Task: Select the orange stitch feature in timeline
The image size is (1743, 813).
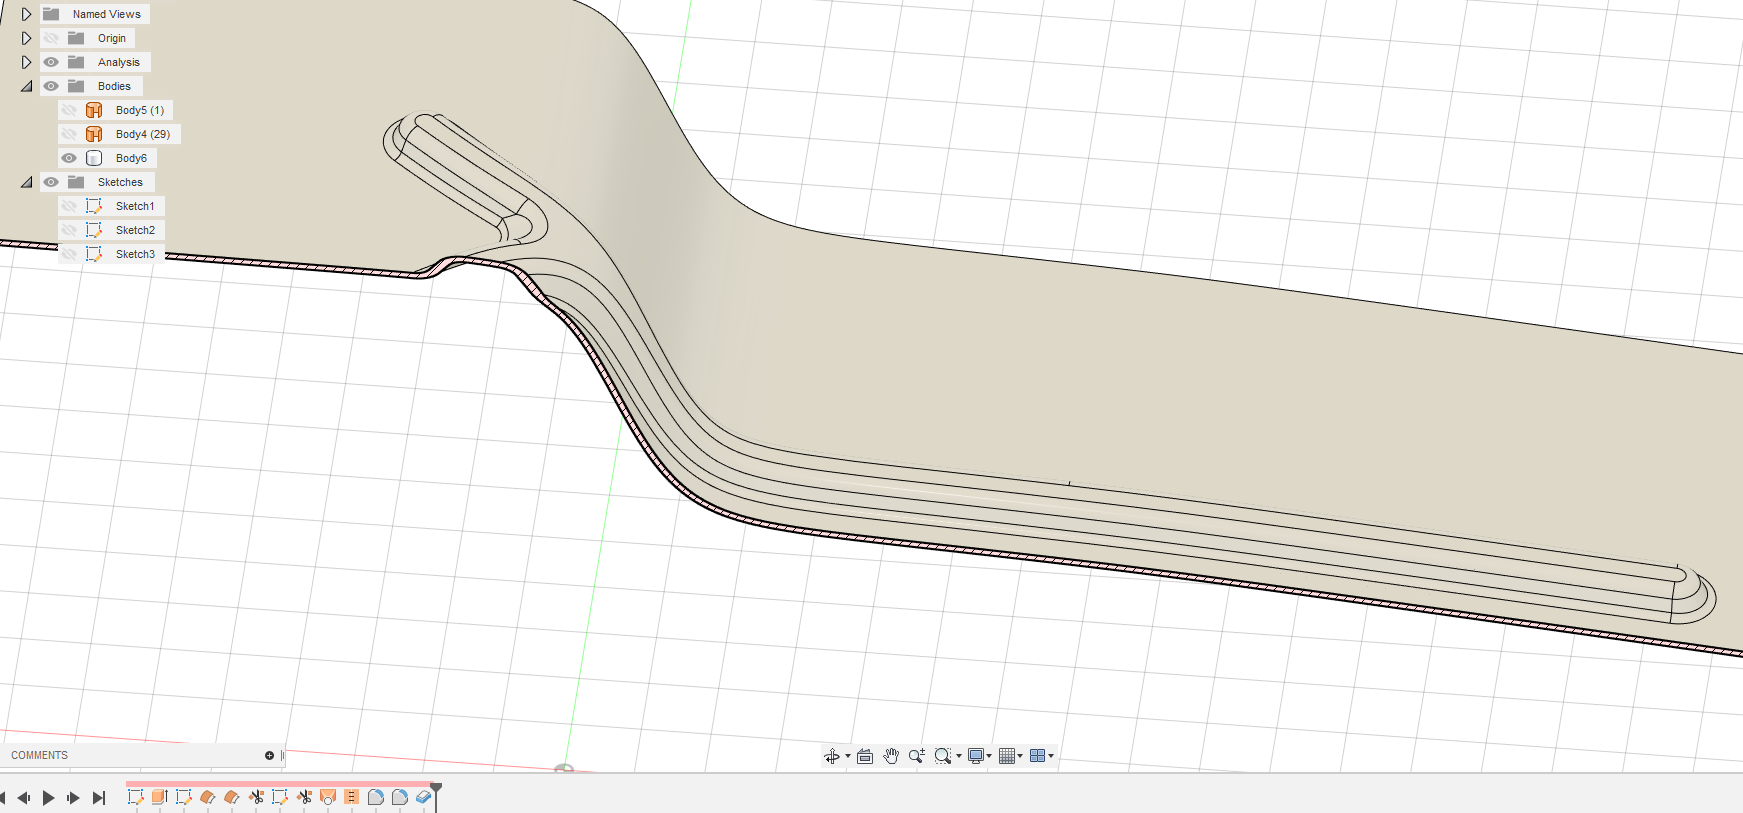Action: pos(351,797)
